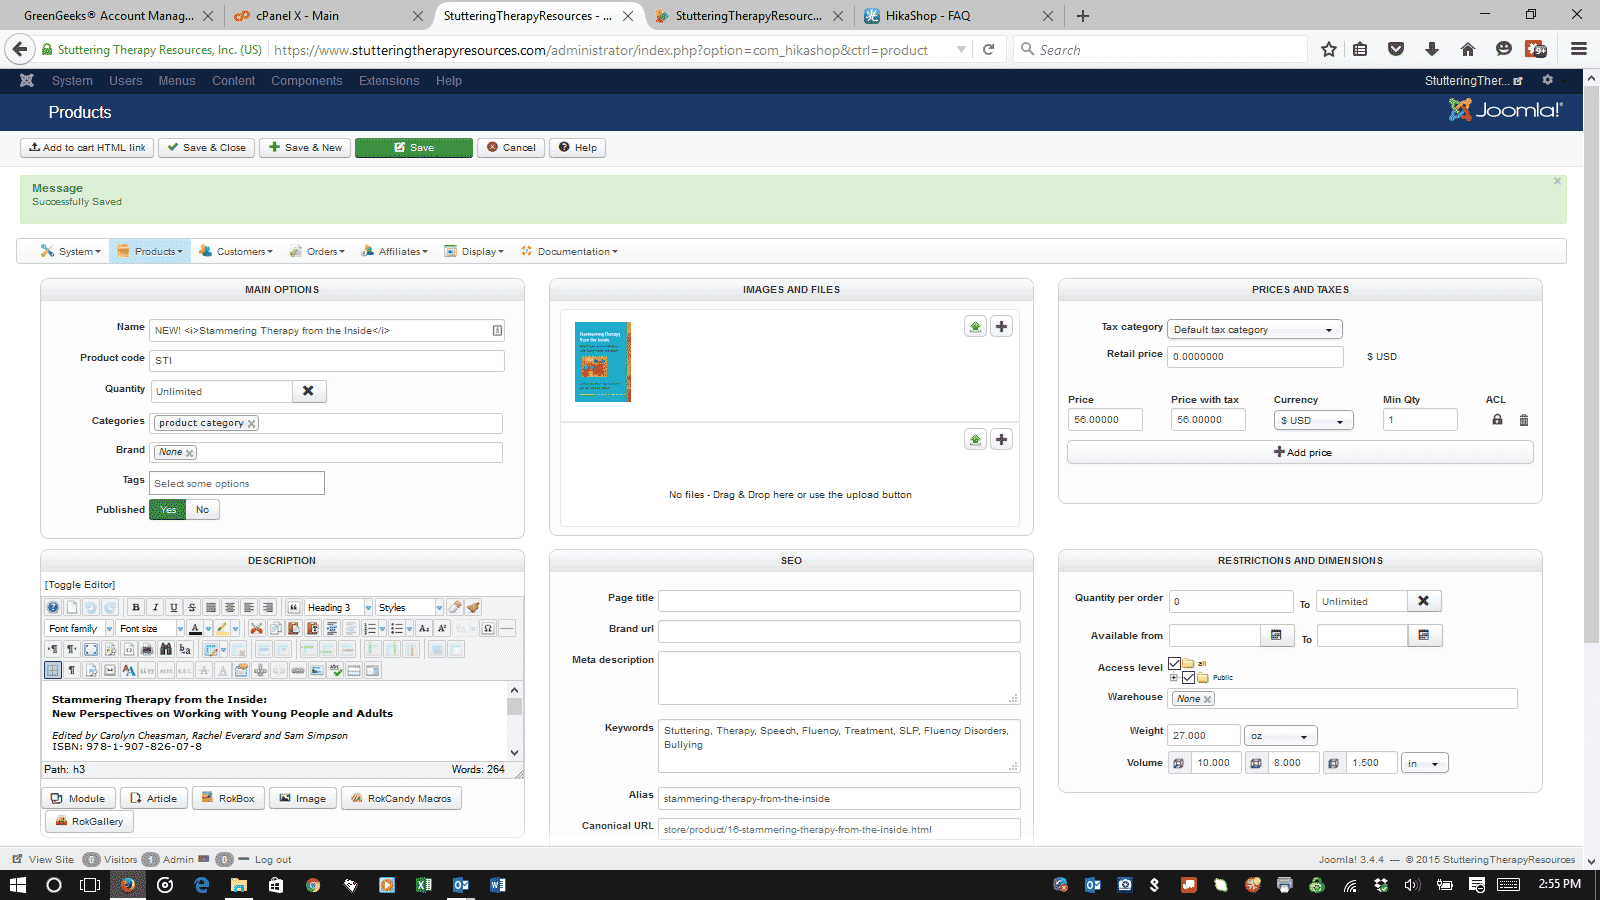Open the Font family dropdown
This screenshot has height=900, width=1600.
80,628
